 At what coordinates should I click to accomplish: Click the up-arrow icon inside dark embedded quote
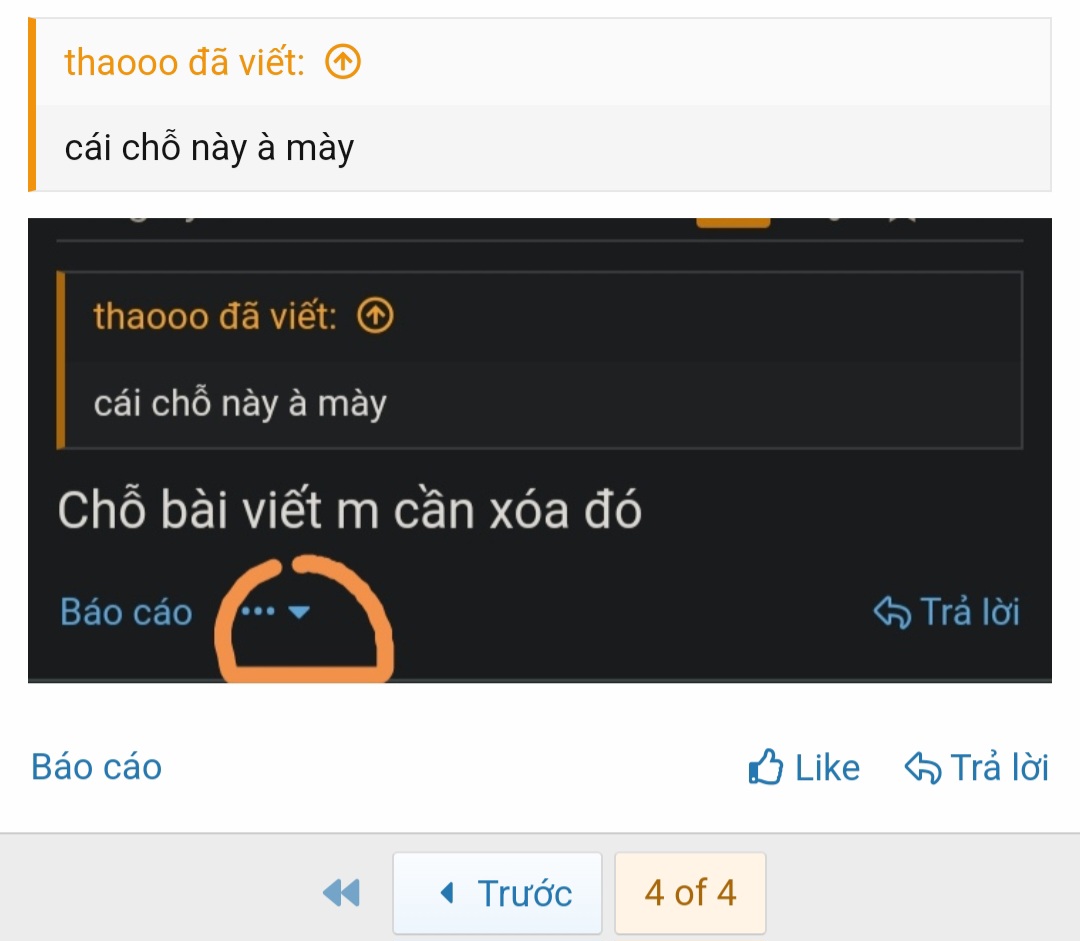(x=375, y=316)
